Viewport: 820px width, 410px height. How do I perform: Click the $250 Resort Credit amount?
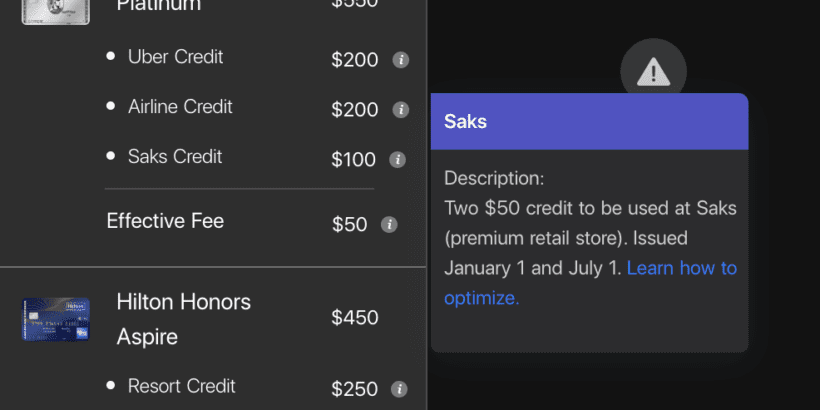pos(355,389)
